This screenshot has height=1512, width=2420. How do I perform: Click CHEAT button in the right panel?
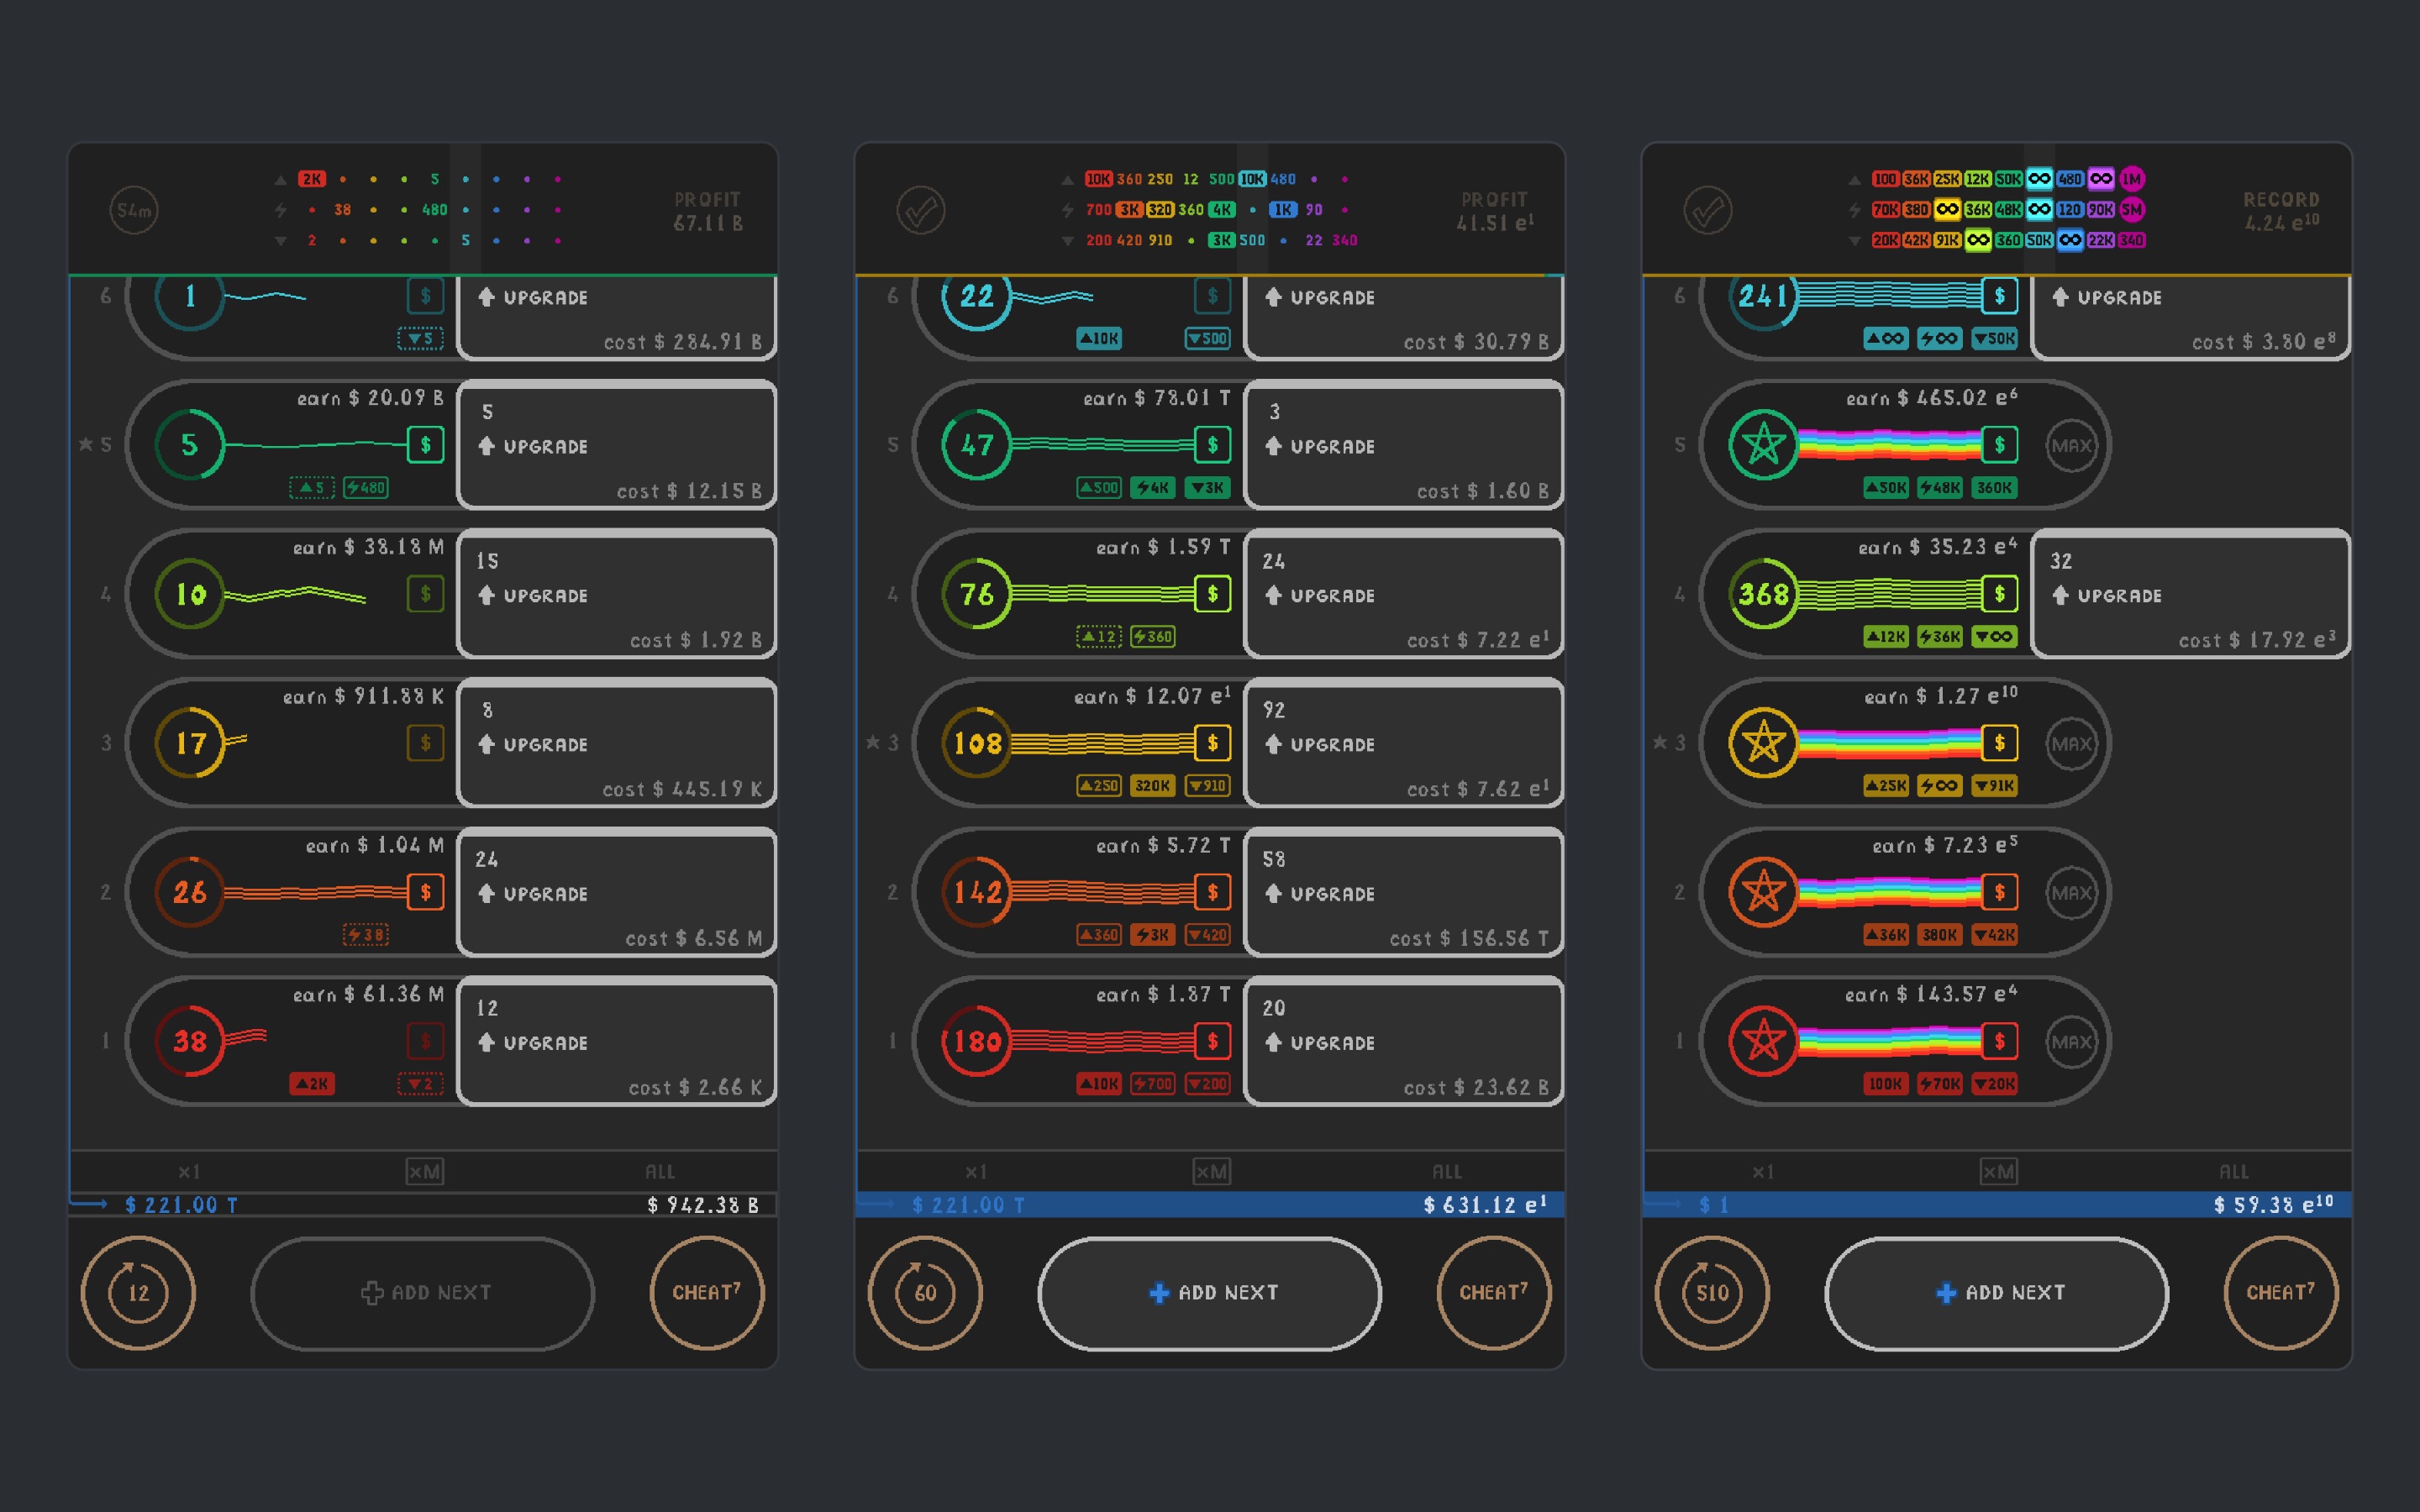[x=2281, y=1293]
